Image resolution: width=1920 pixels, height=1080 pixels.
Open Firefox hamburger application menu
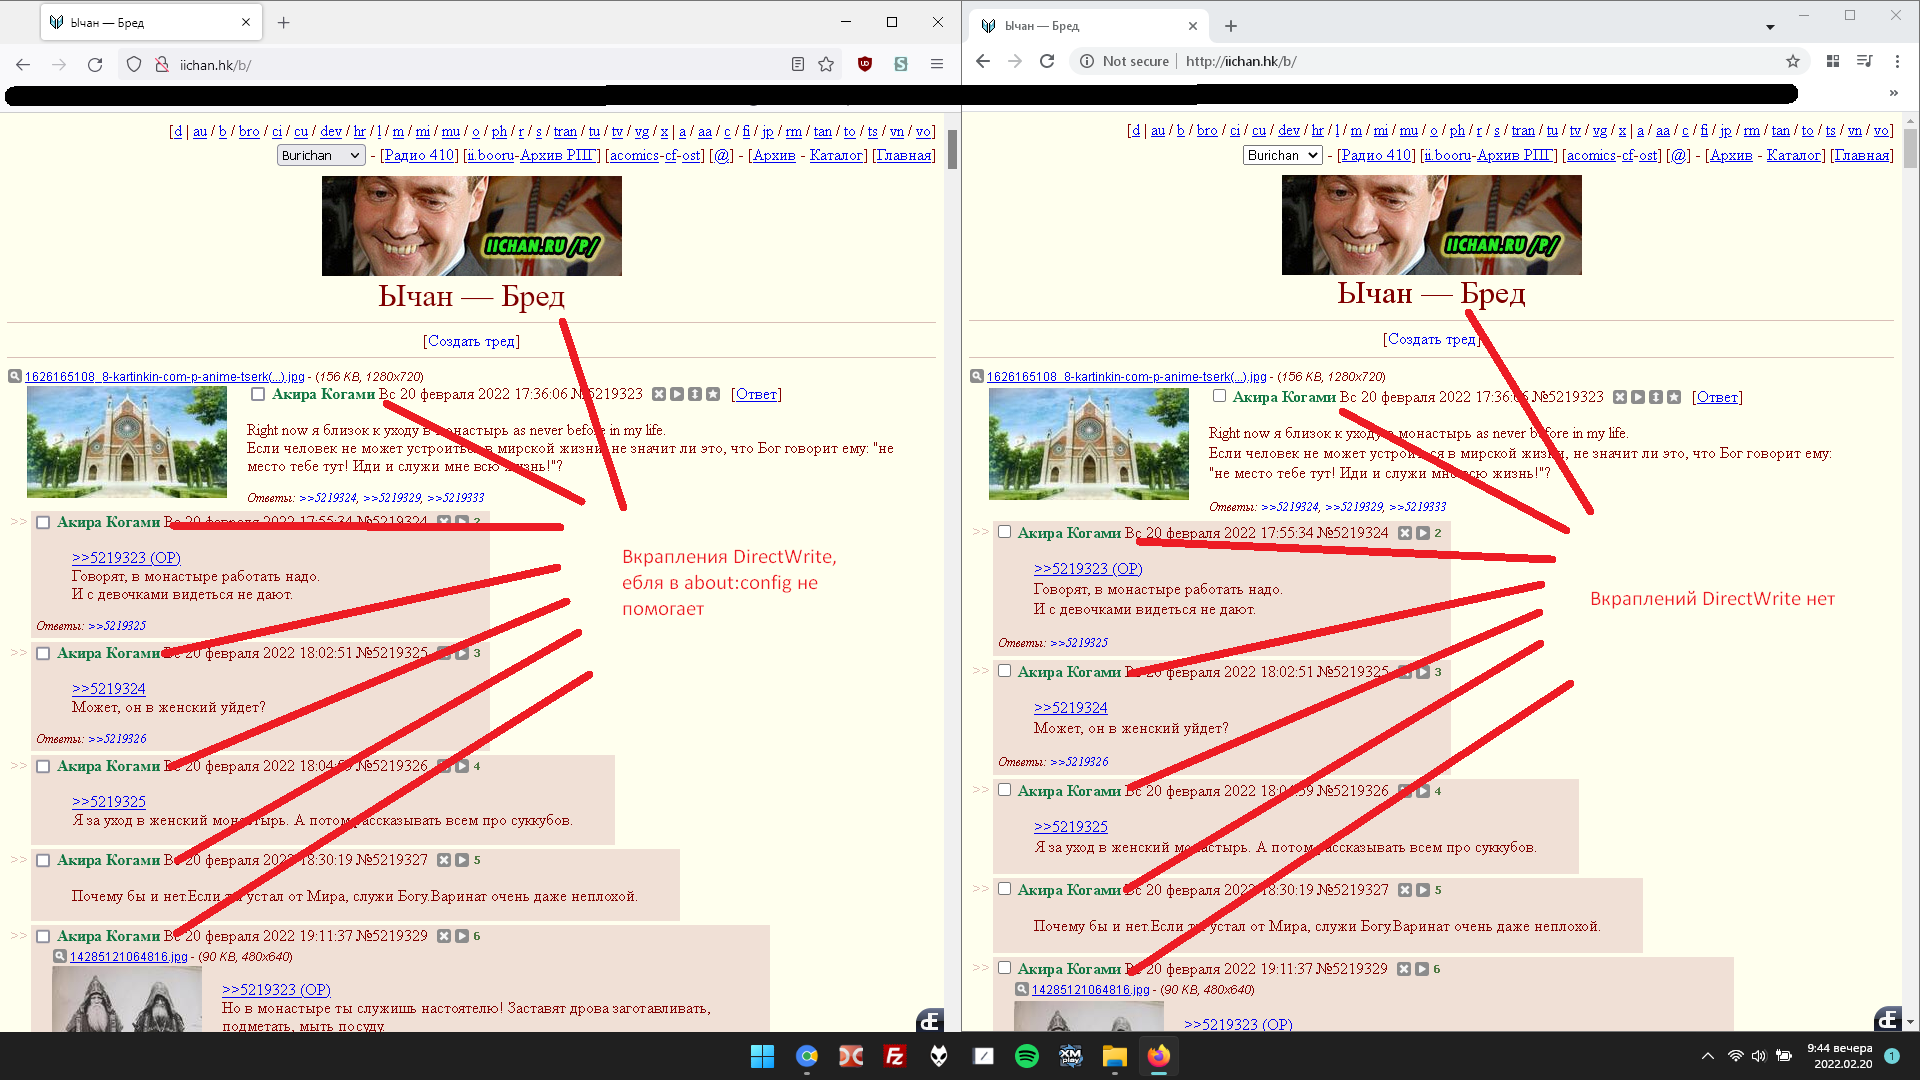tap(937, 65)
